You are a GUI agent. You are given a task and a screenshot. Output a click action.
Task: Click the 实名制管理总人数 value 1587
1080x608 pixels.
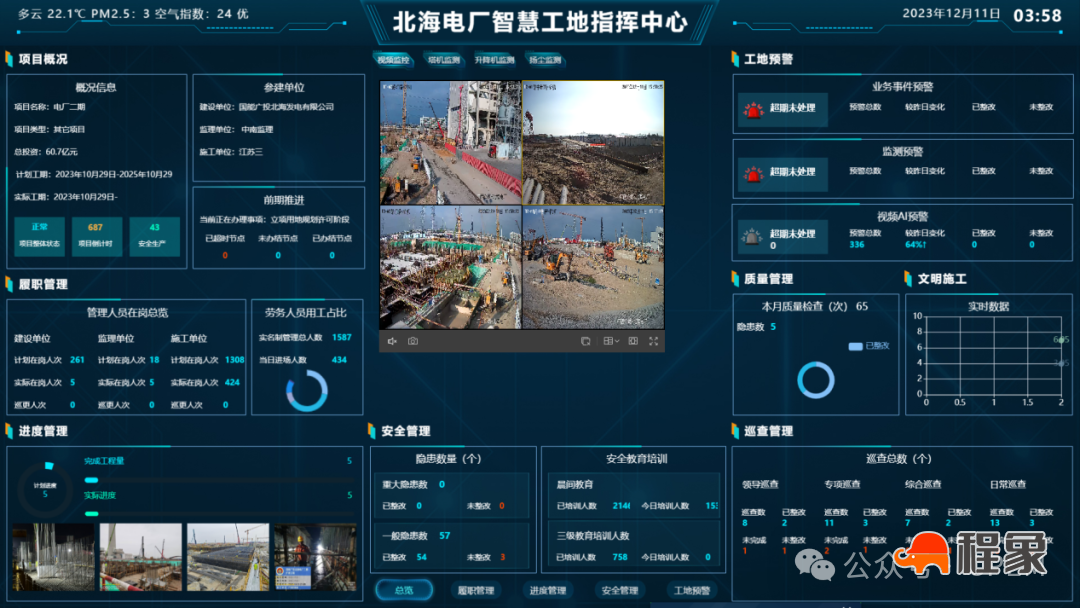[x=342, y=337]
